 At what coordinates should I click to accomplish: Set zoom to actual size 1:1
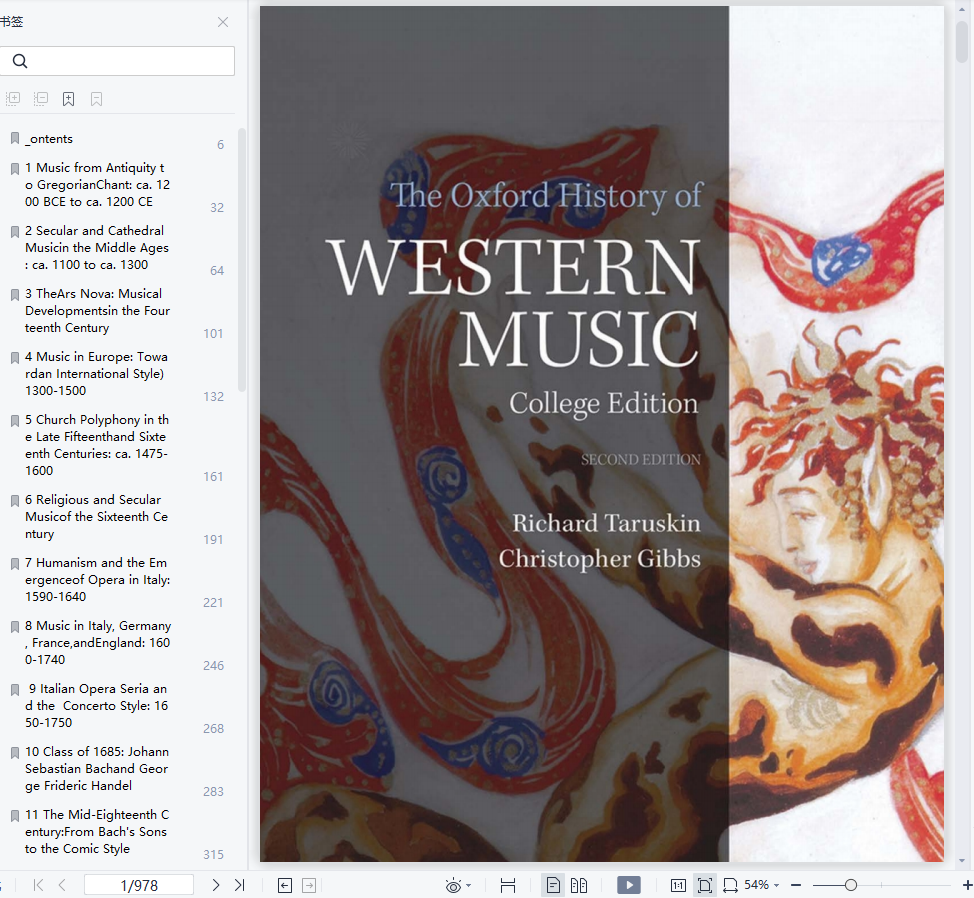tap(678, 886)
